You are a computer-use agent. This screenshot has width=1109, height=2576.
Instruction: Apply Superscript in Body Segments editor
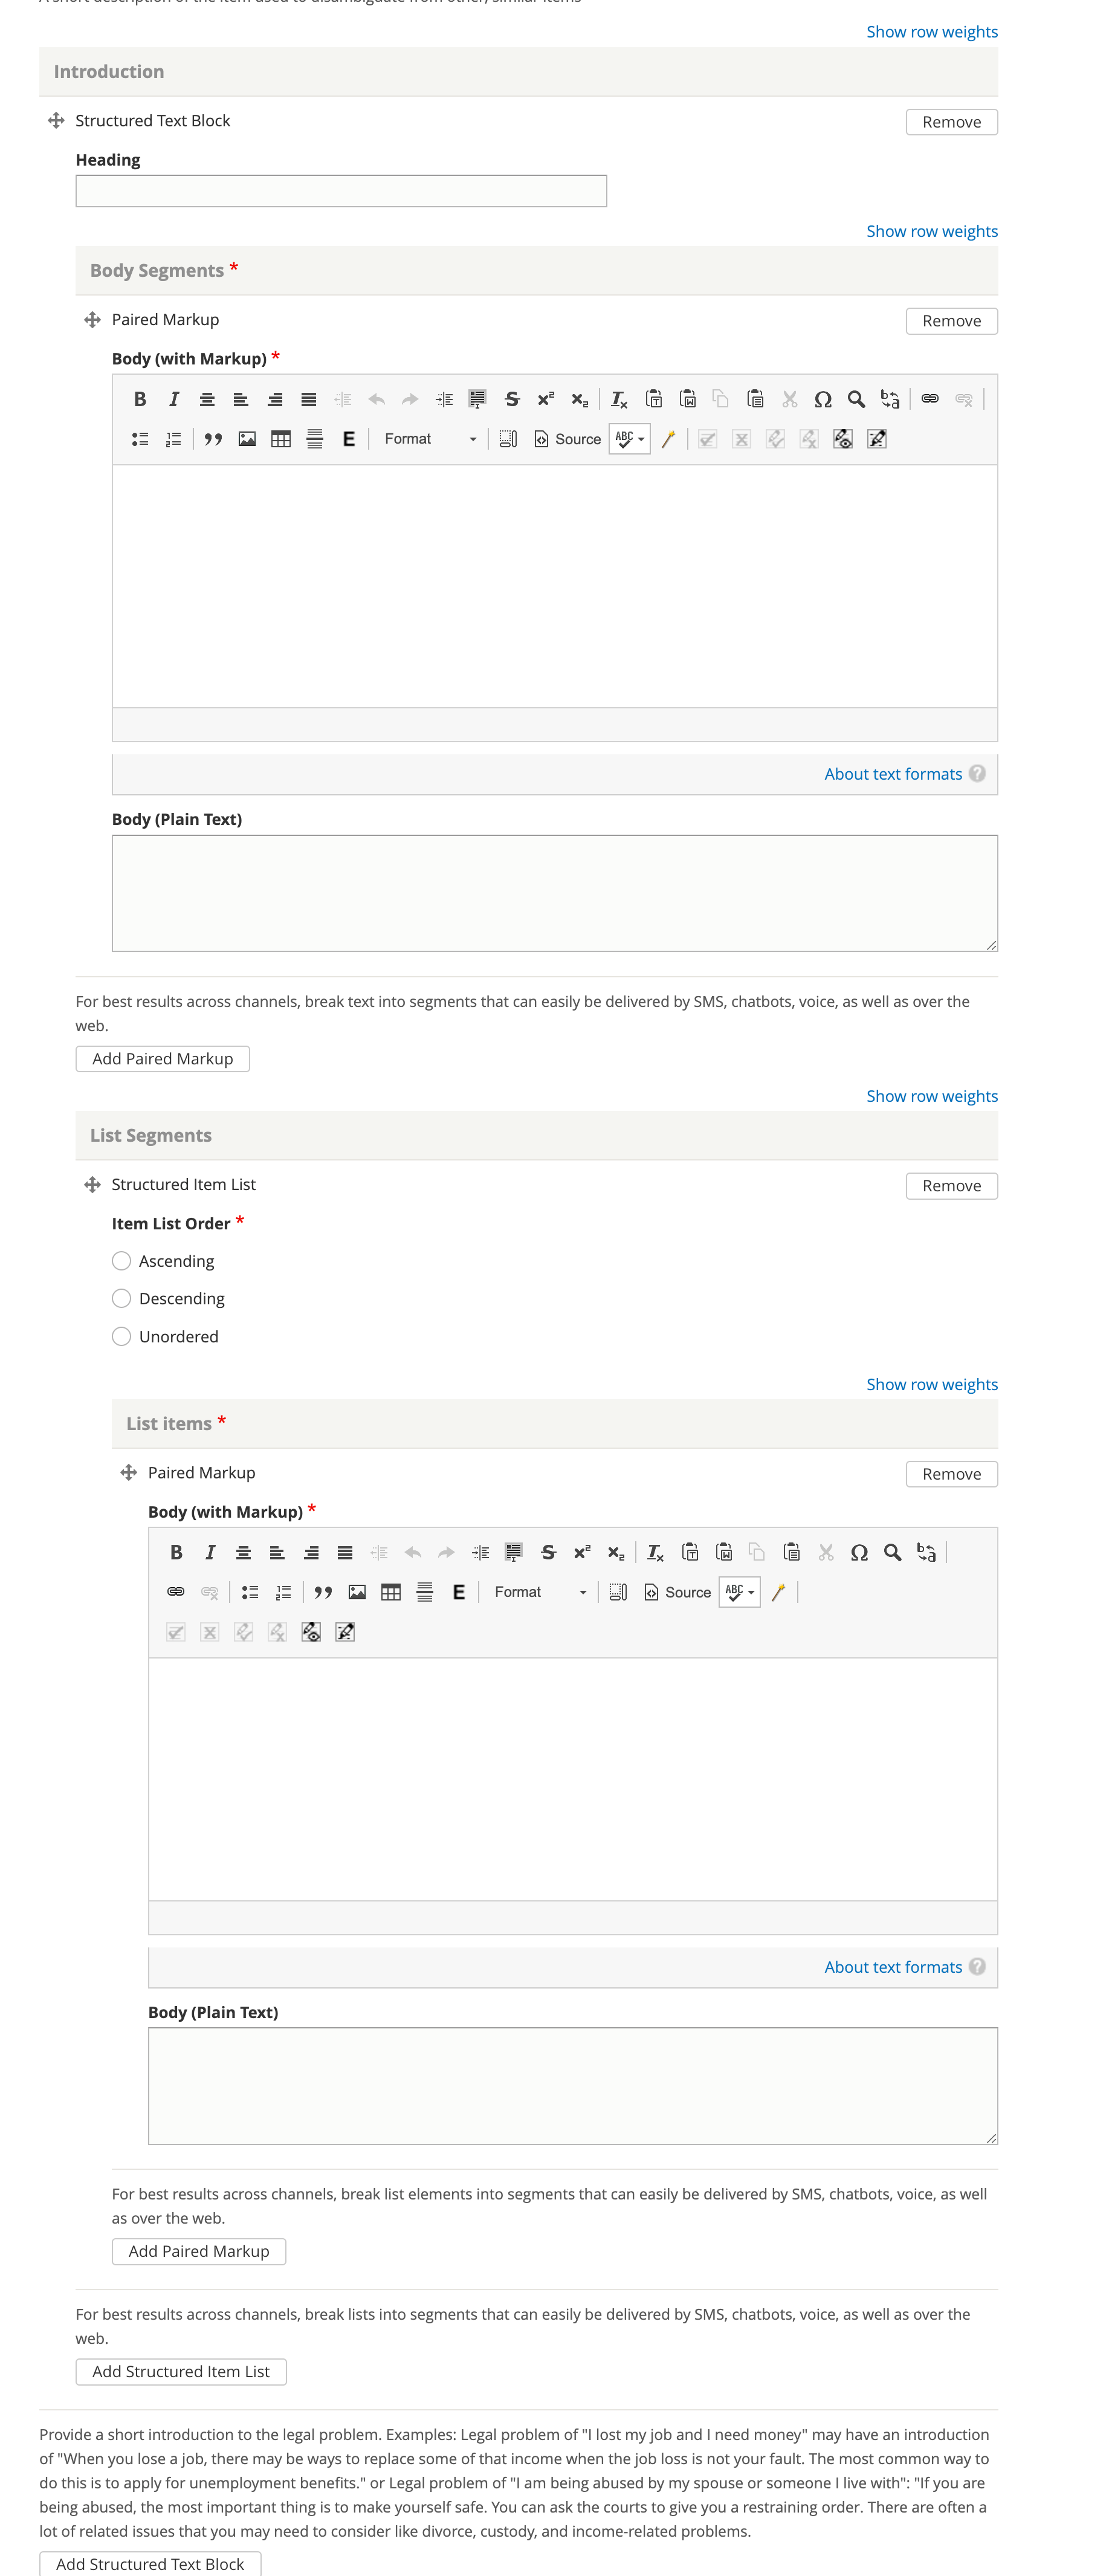[546, 399]
